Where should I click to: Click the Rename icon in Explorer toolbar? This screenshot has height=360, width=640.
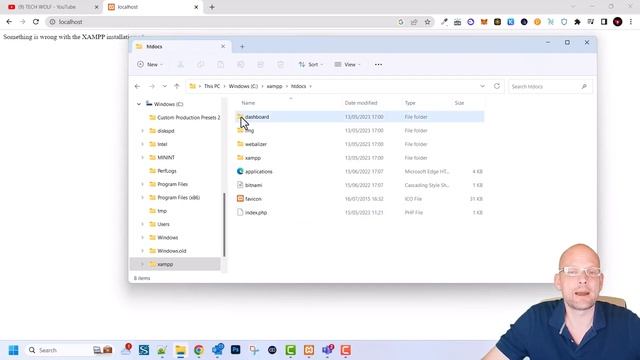pos(240,64)
